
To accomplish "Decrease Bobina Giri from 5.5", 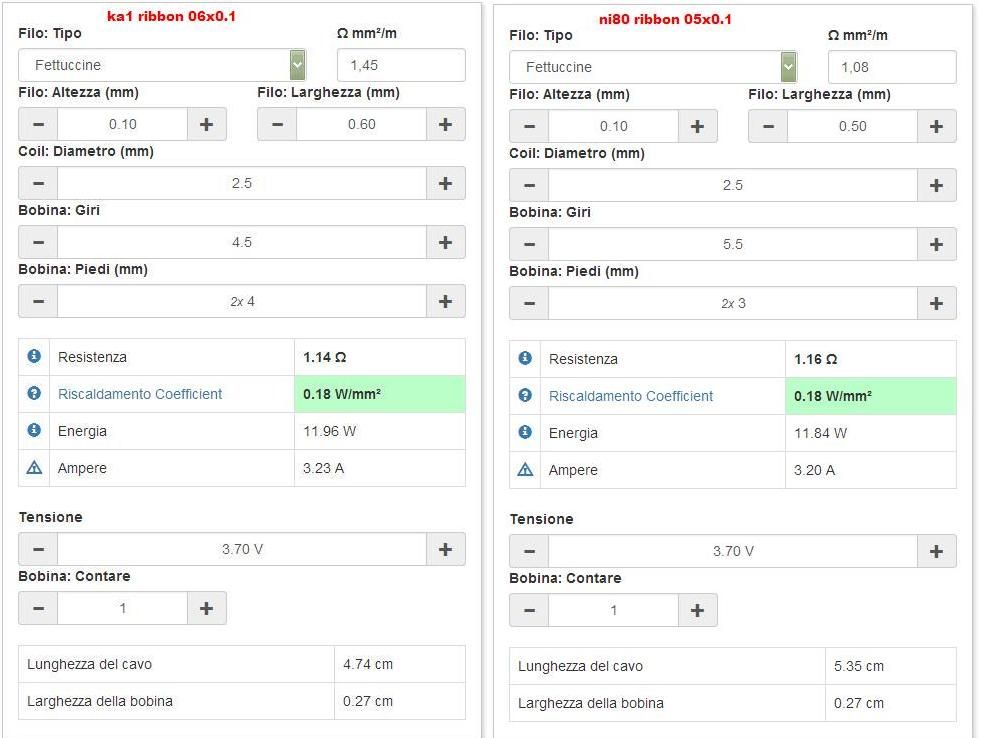I will (x=529, y=244).
